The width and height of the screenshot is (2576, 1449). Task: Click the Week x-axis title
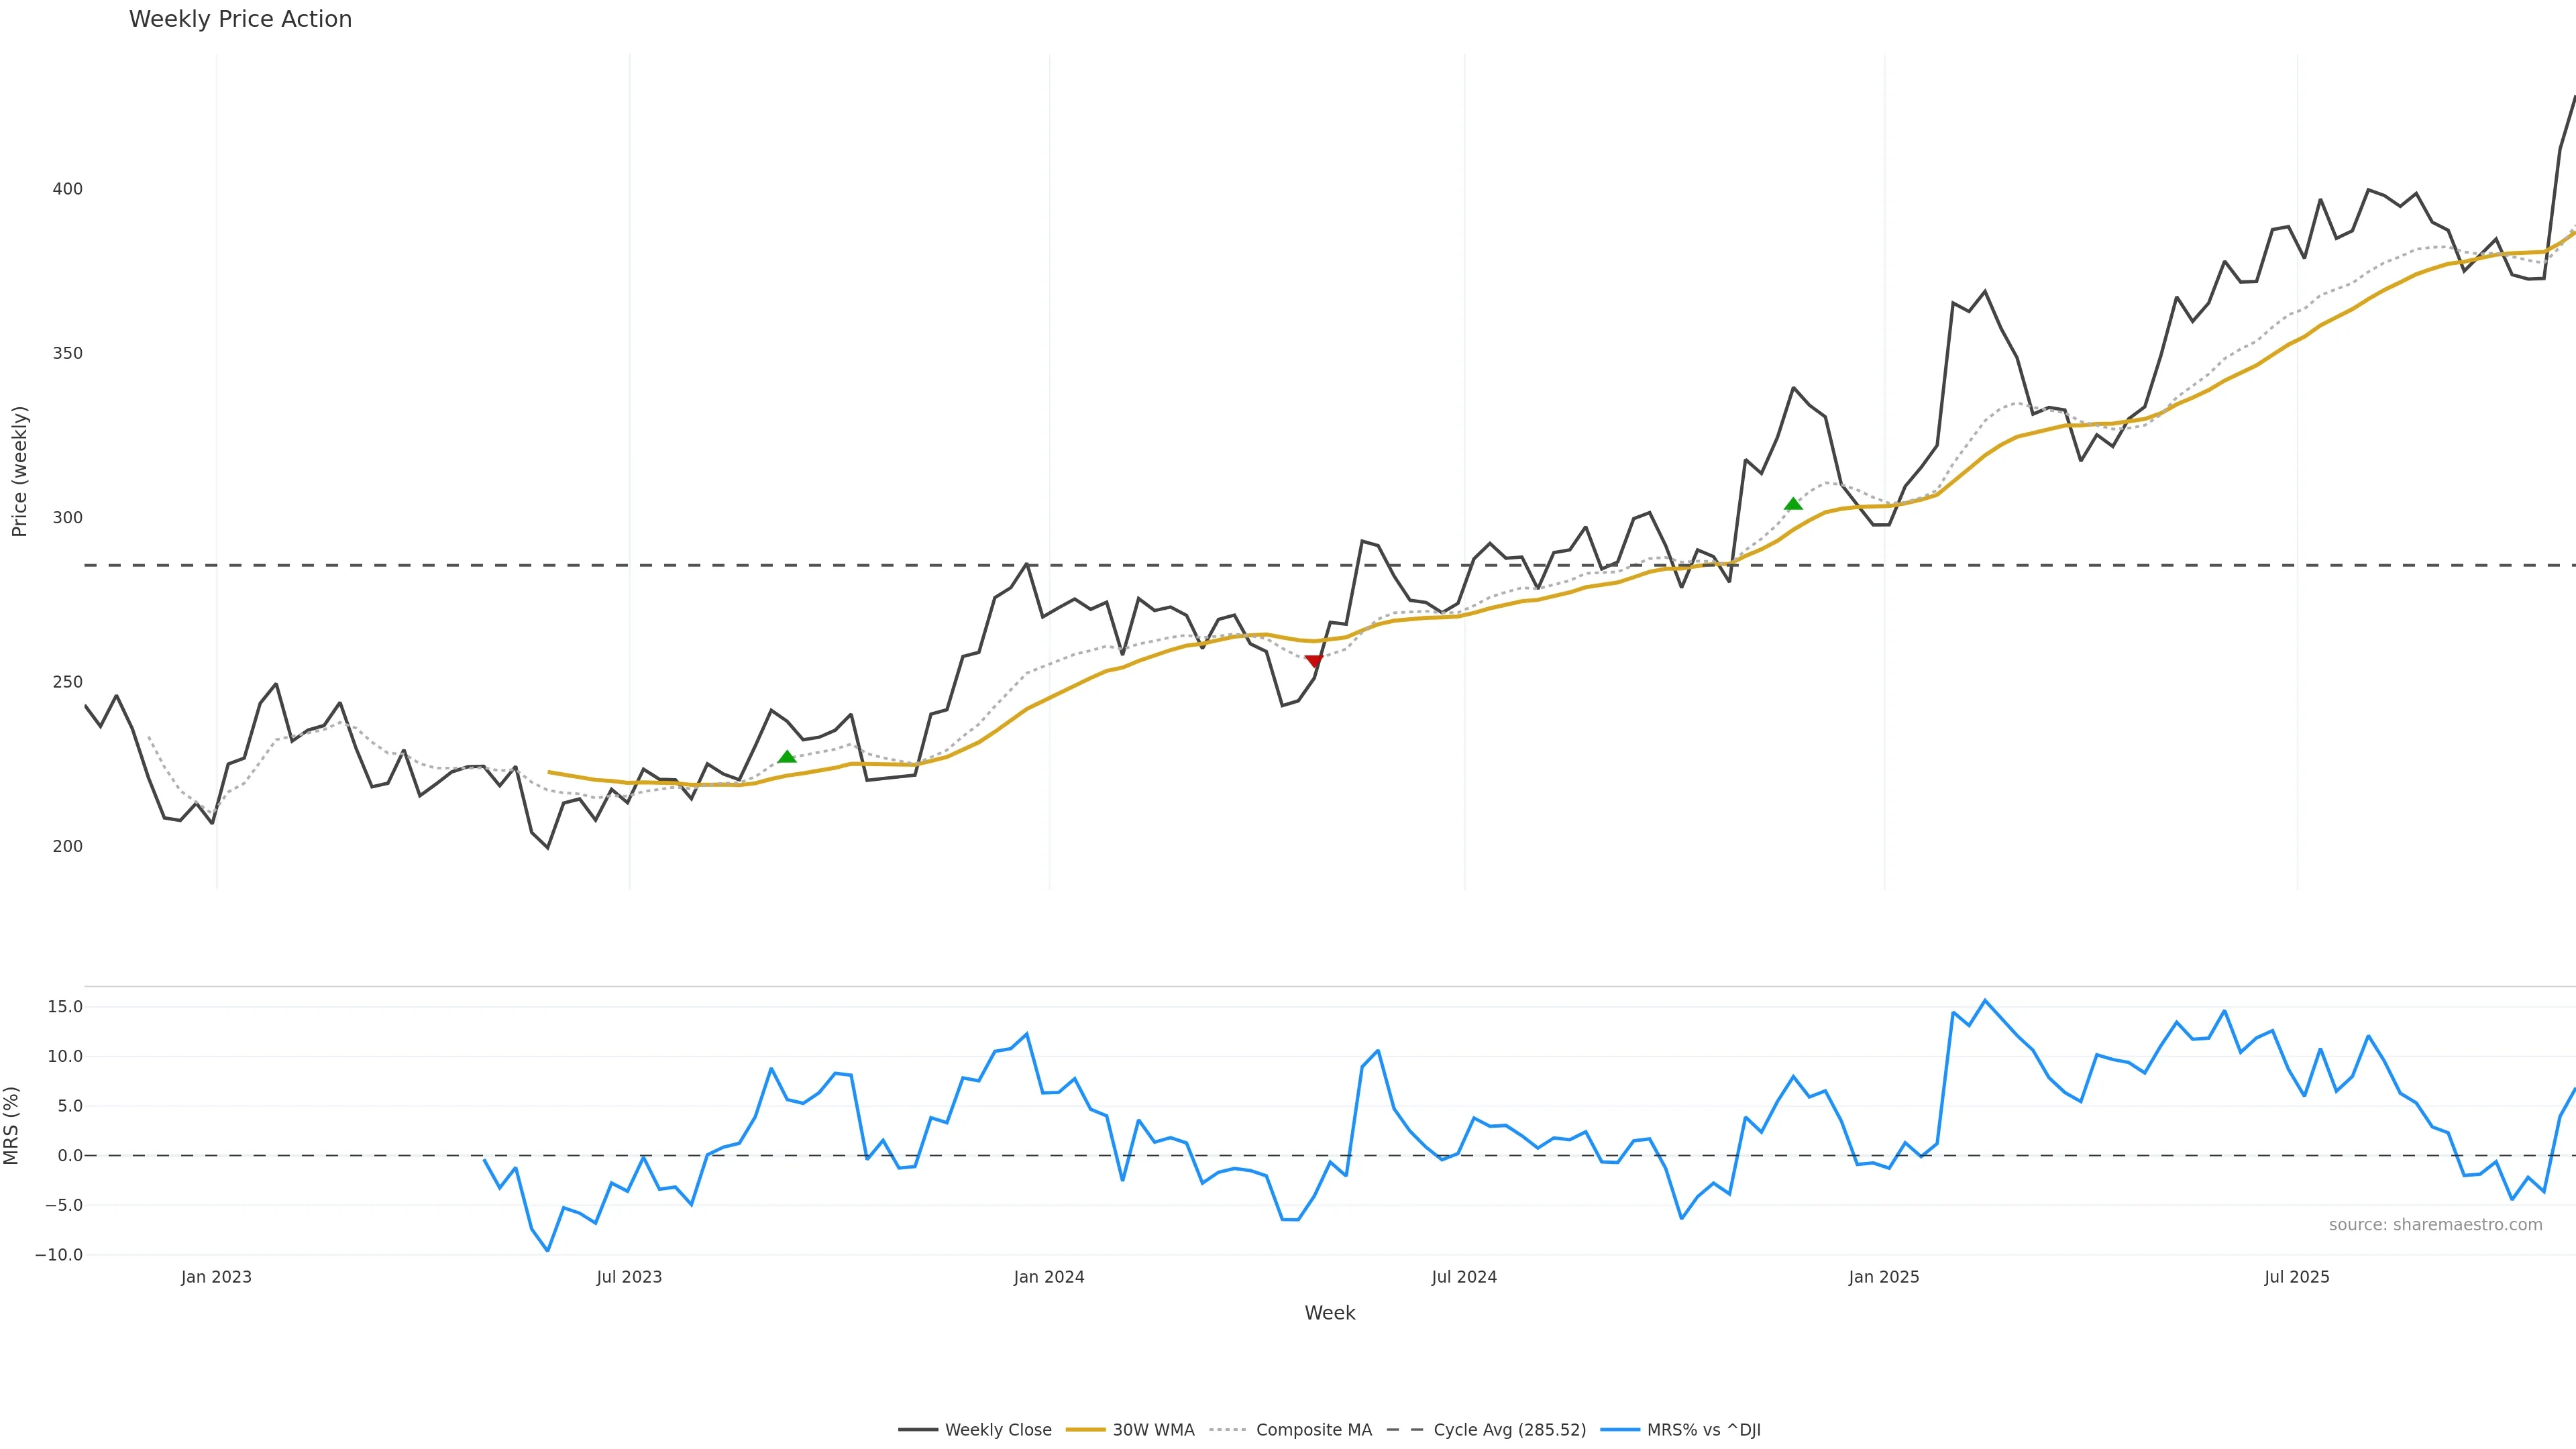tap(1329, 1313)
